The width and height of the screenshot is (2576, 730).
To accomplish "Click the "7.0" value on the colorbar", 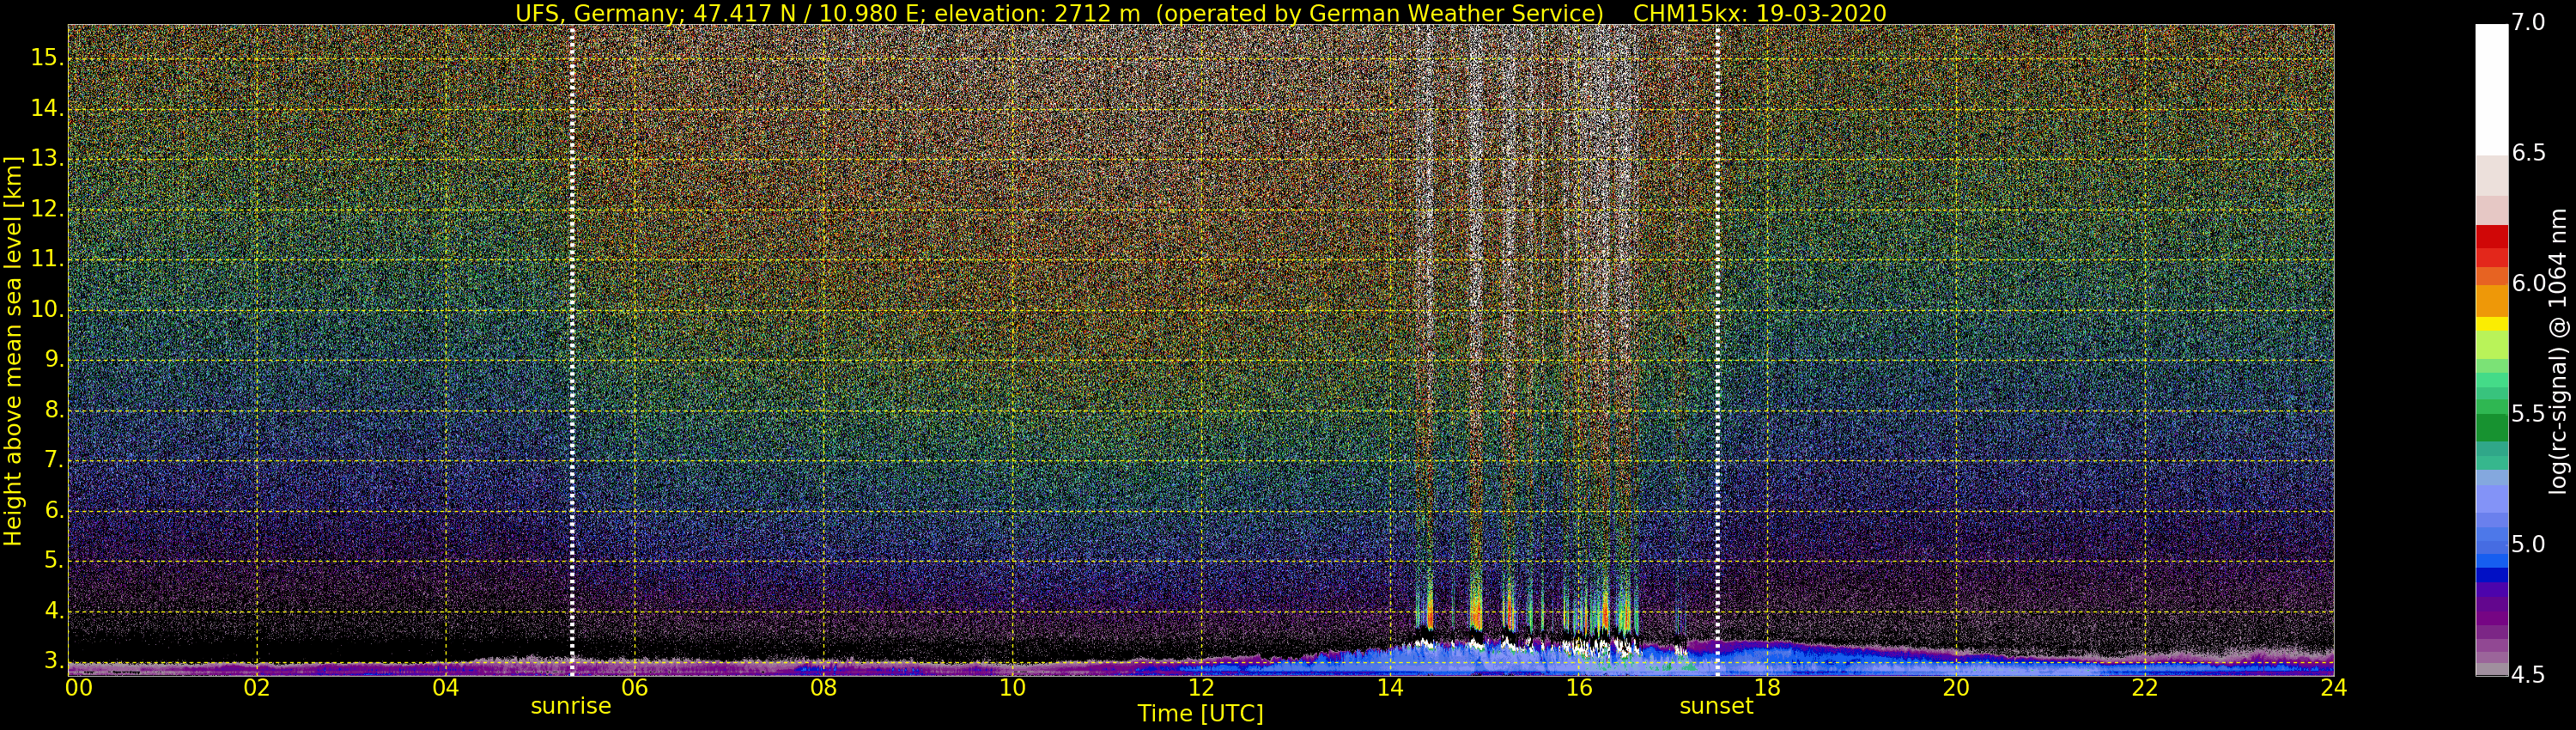I will [2528, 23].
